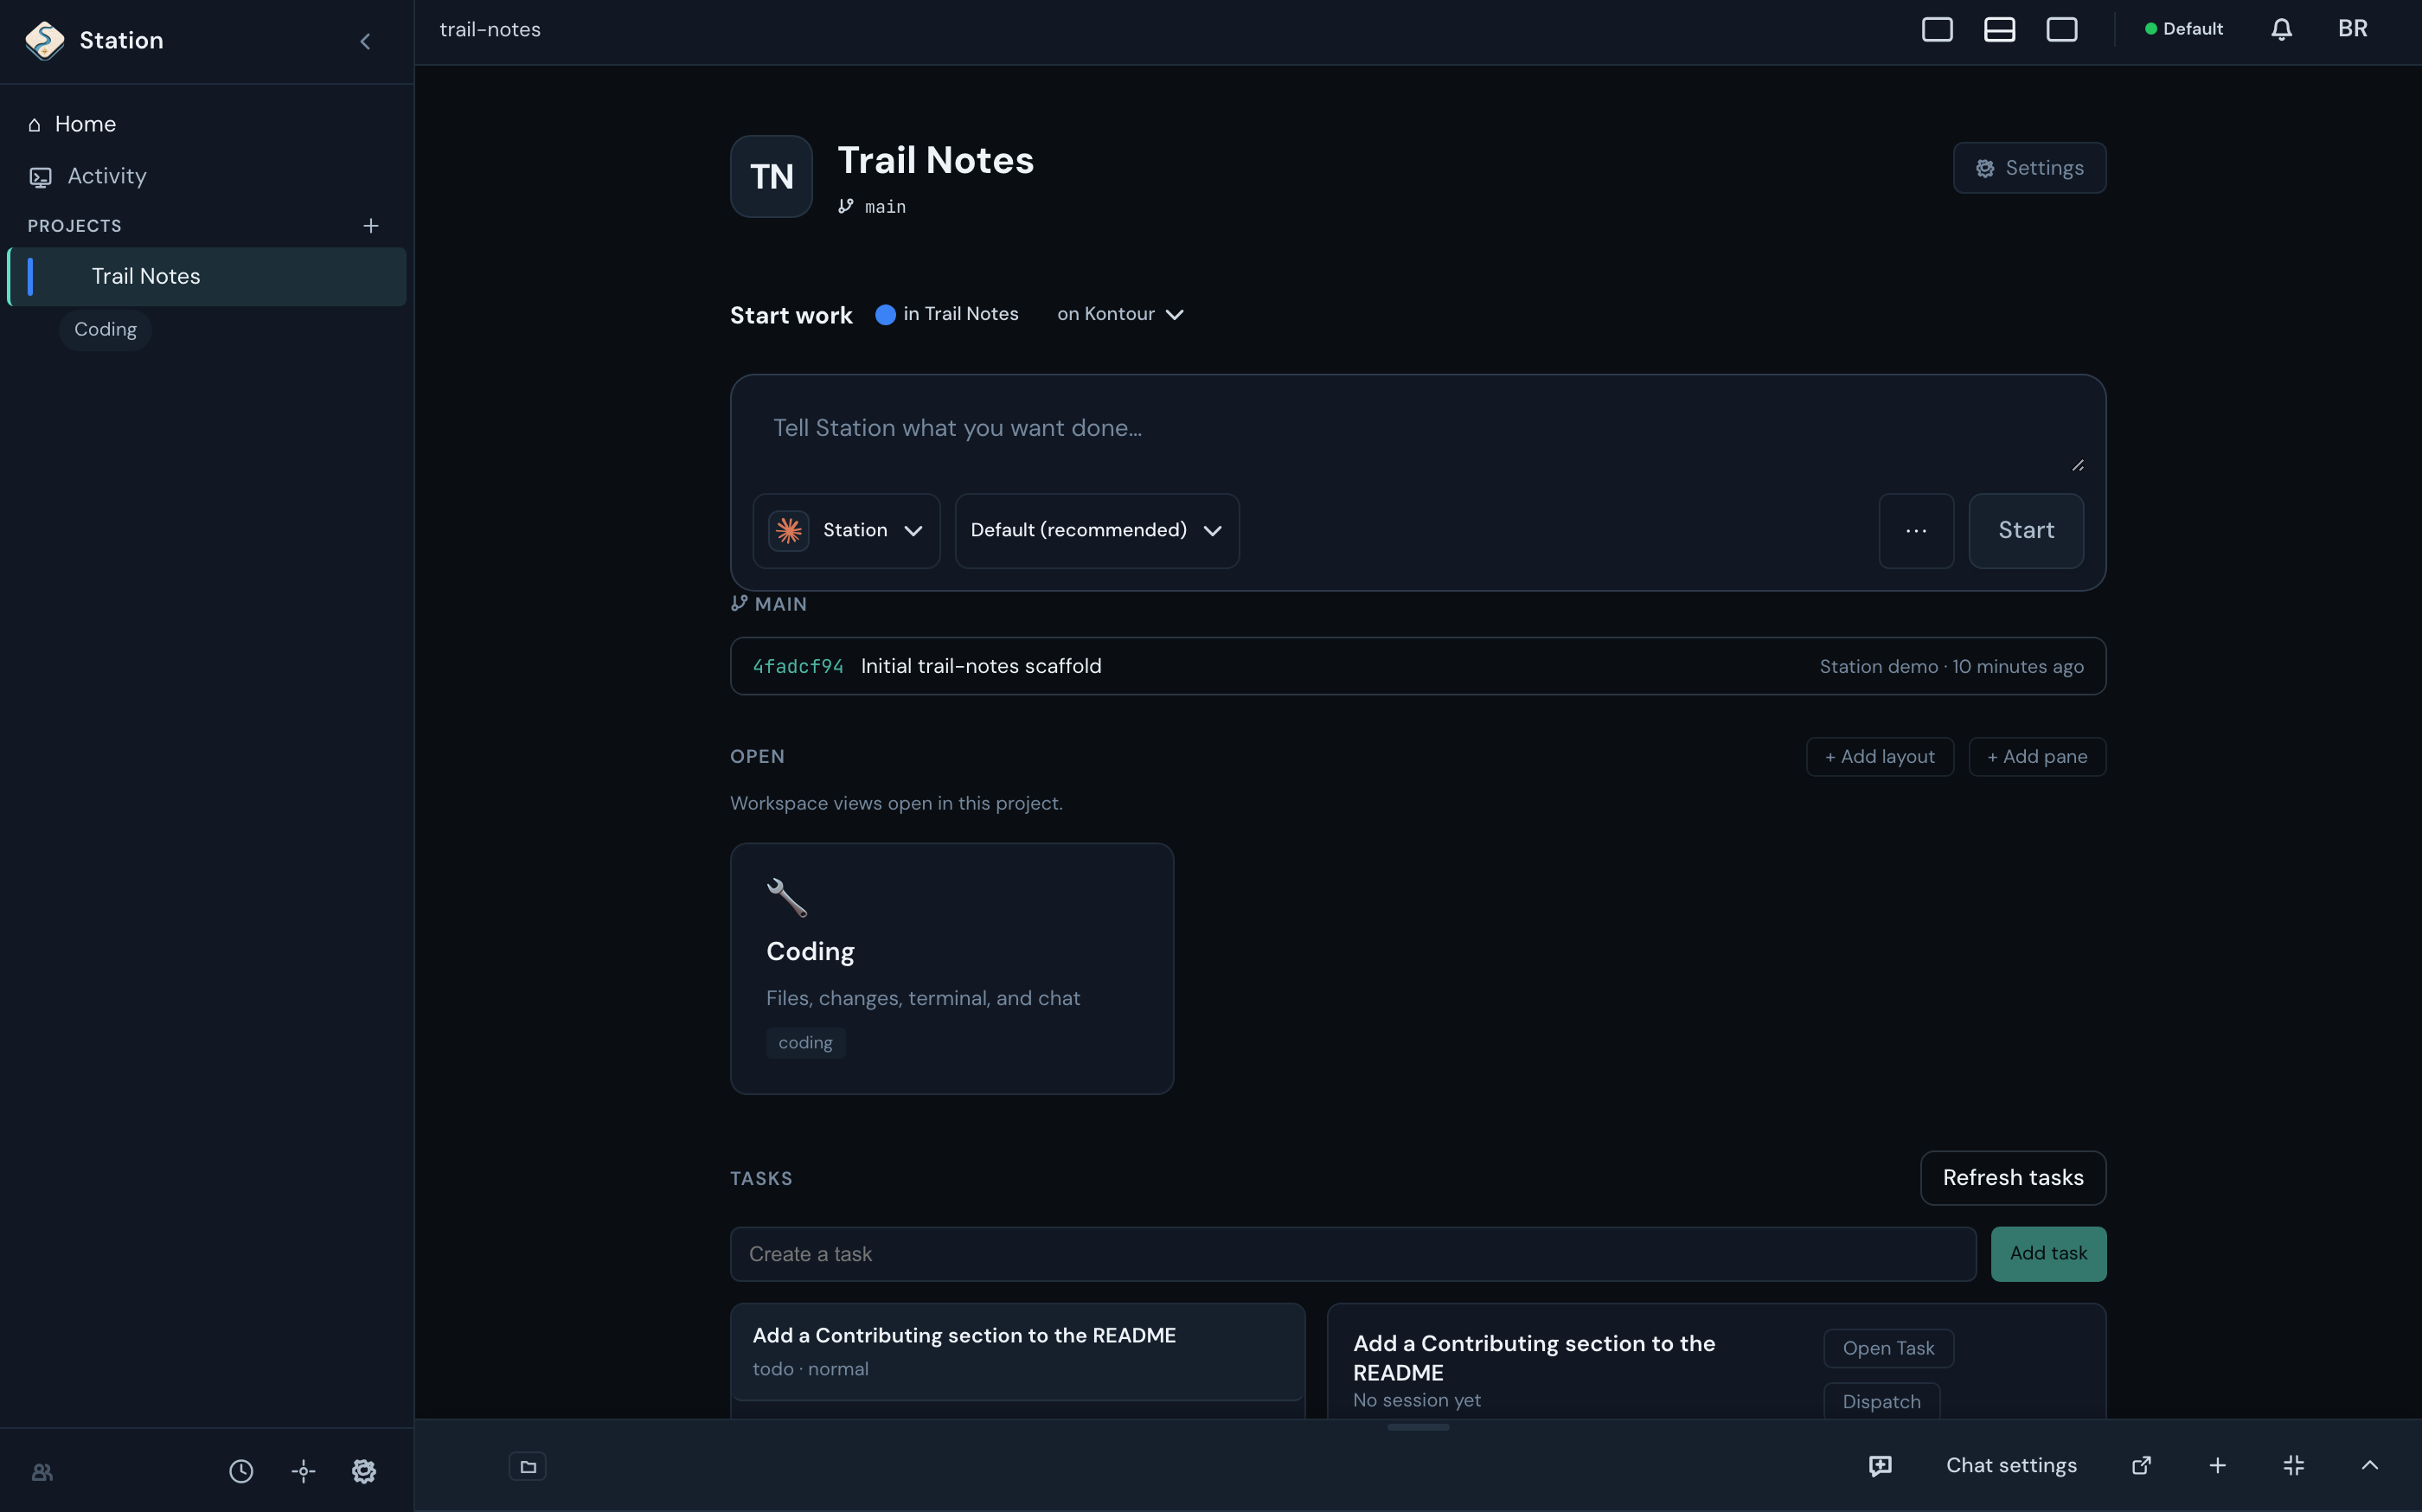Open the Coding view under Trail Notes
This screenshot has width=2422, height=1512.
click(105, 330)
